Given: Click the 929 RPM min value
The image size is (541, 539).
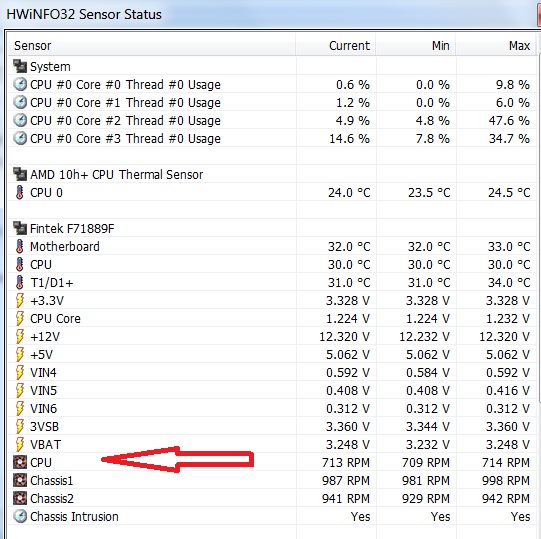Looking at the screenshot, I should (x=426, y=498).
